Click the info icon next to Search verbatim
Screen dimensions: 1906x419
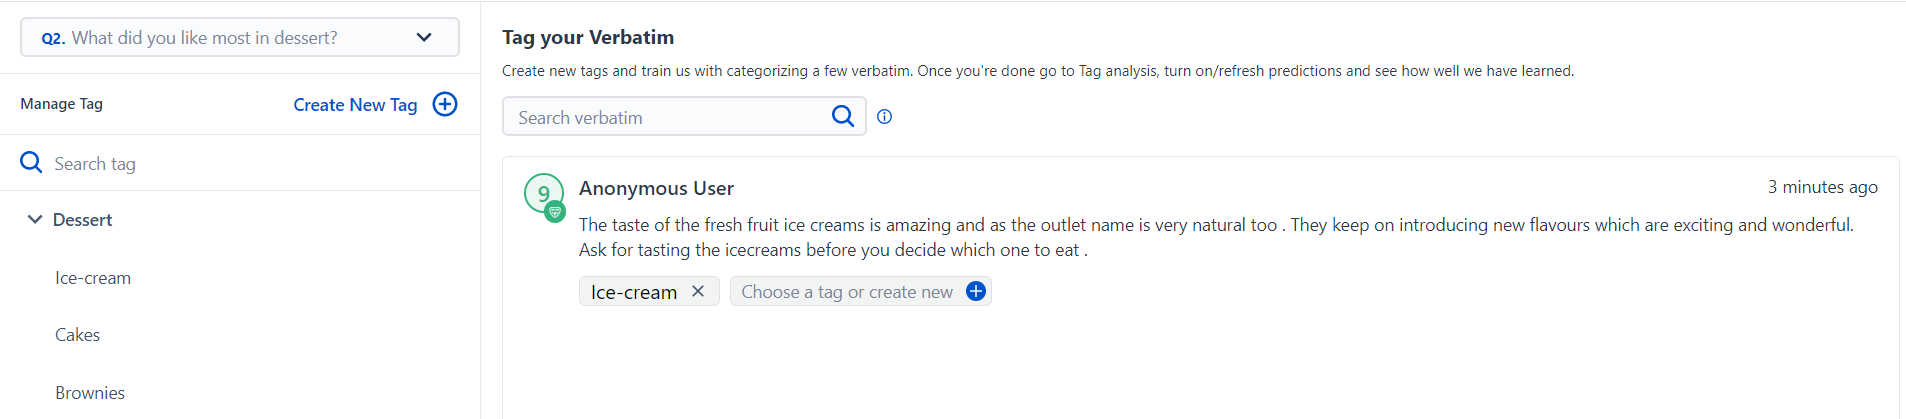click(x=885, y=117)
